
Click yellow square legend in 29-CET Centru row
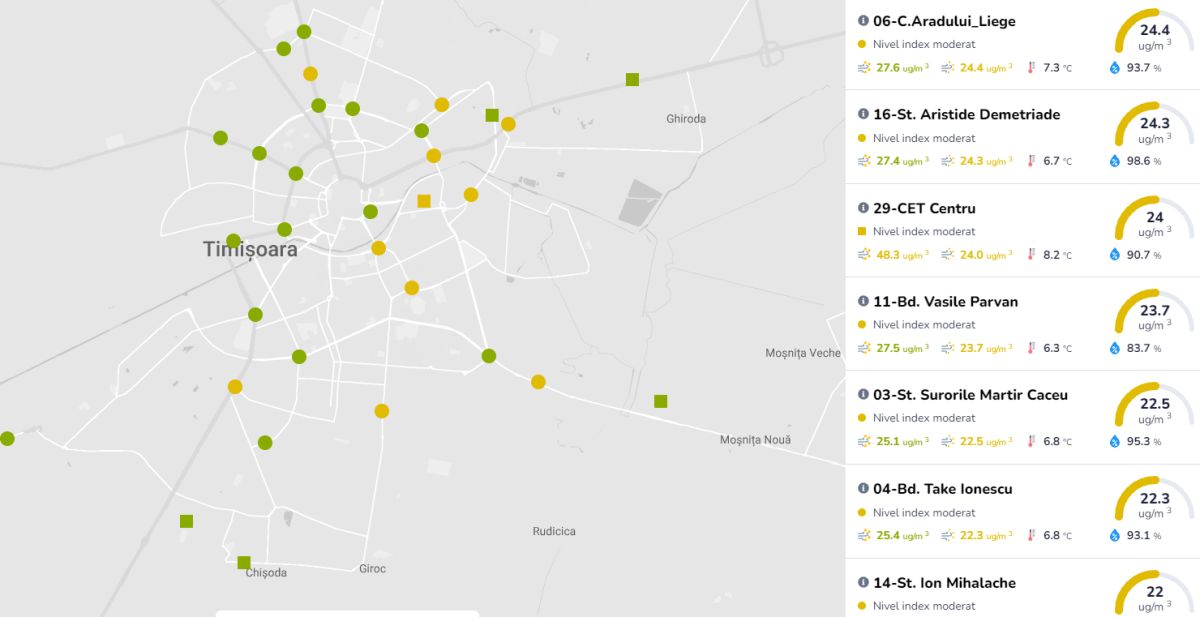[x=863, y=231]
